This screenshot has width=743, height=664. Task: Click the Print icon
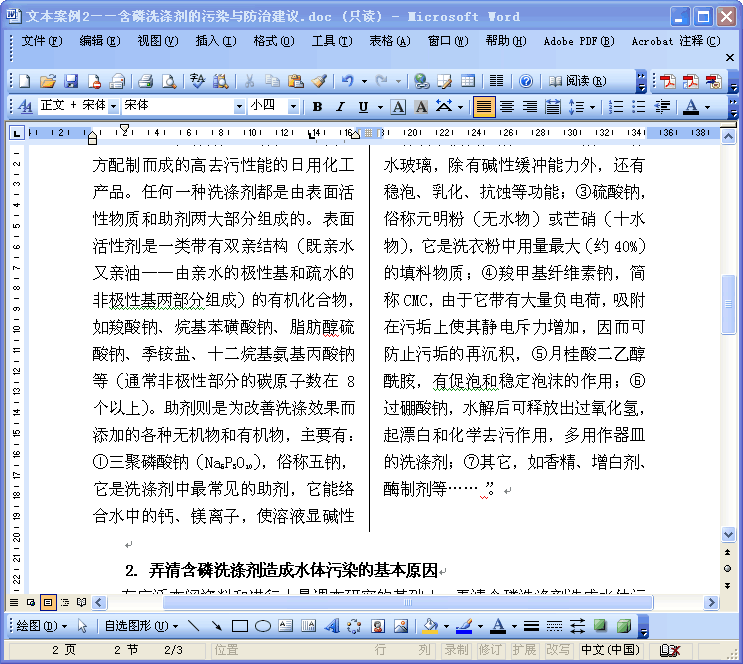(146, 81)
